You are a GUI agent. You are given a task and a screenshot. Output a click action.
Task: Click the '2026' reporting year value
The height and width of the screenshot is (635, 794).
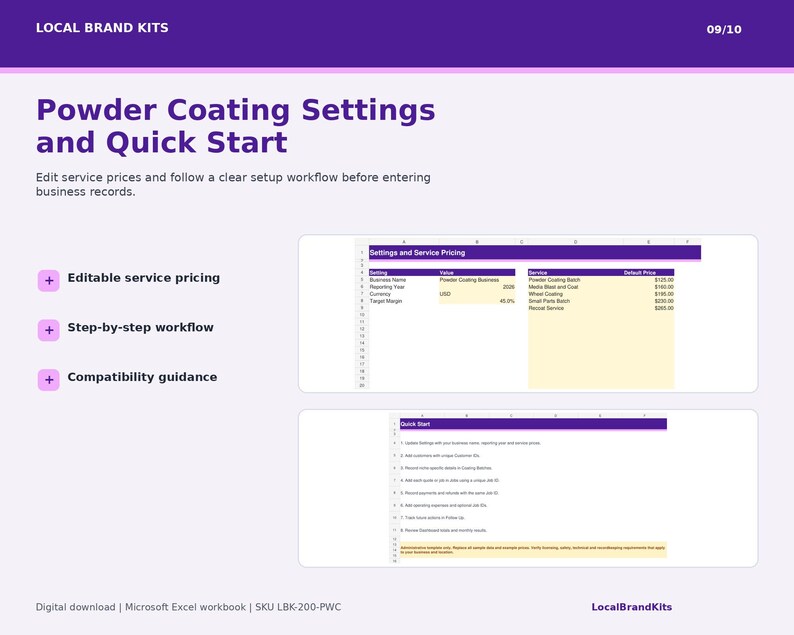[477, 287]
